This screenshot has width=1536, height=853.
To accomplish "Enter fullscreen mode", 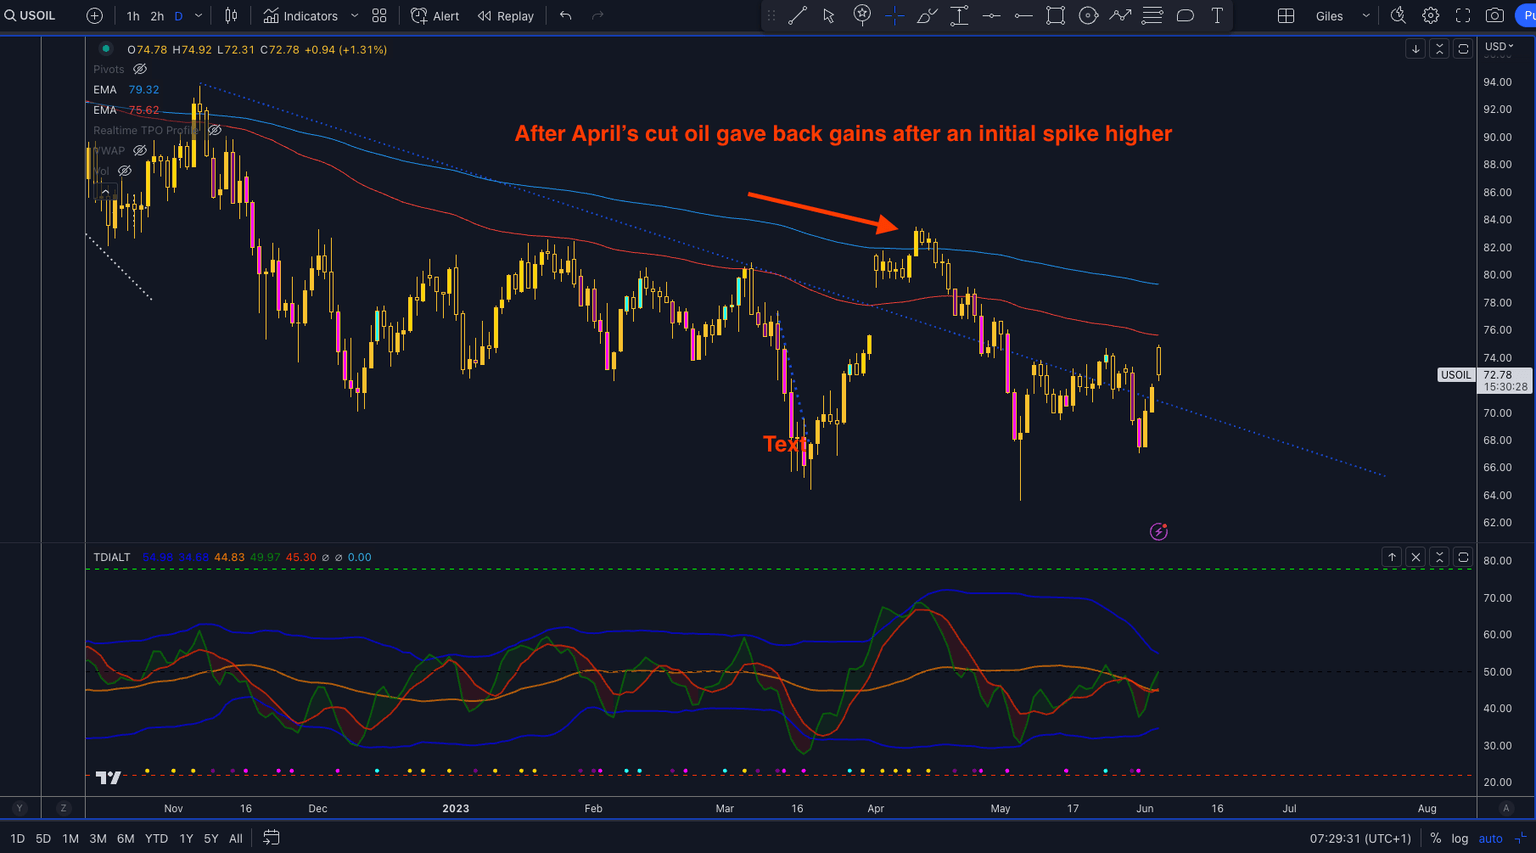I will (x=1463, y=16).
